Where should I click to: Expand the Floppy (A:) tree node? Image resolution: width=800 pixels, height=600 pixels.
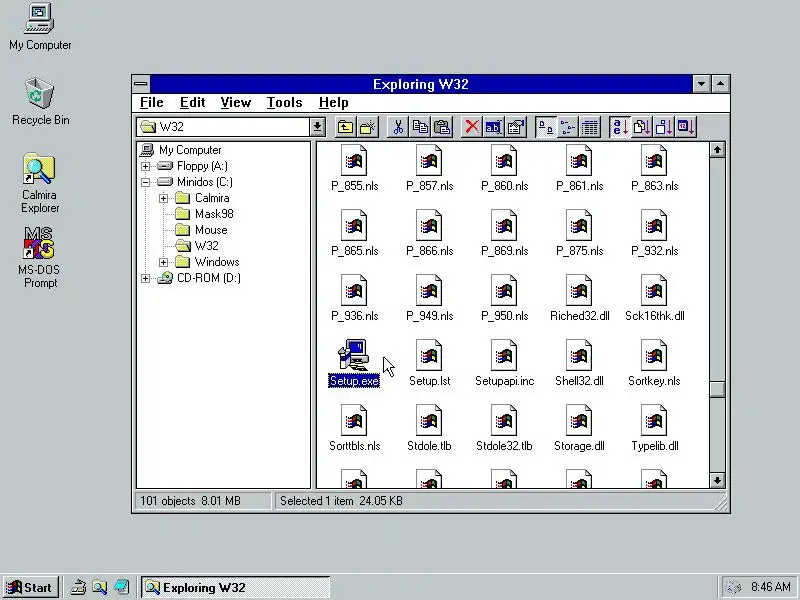(x=145, y=166)
